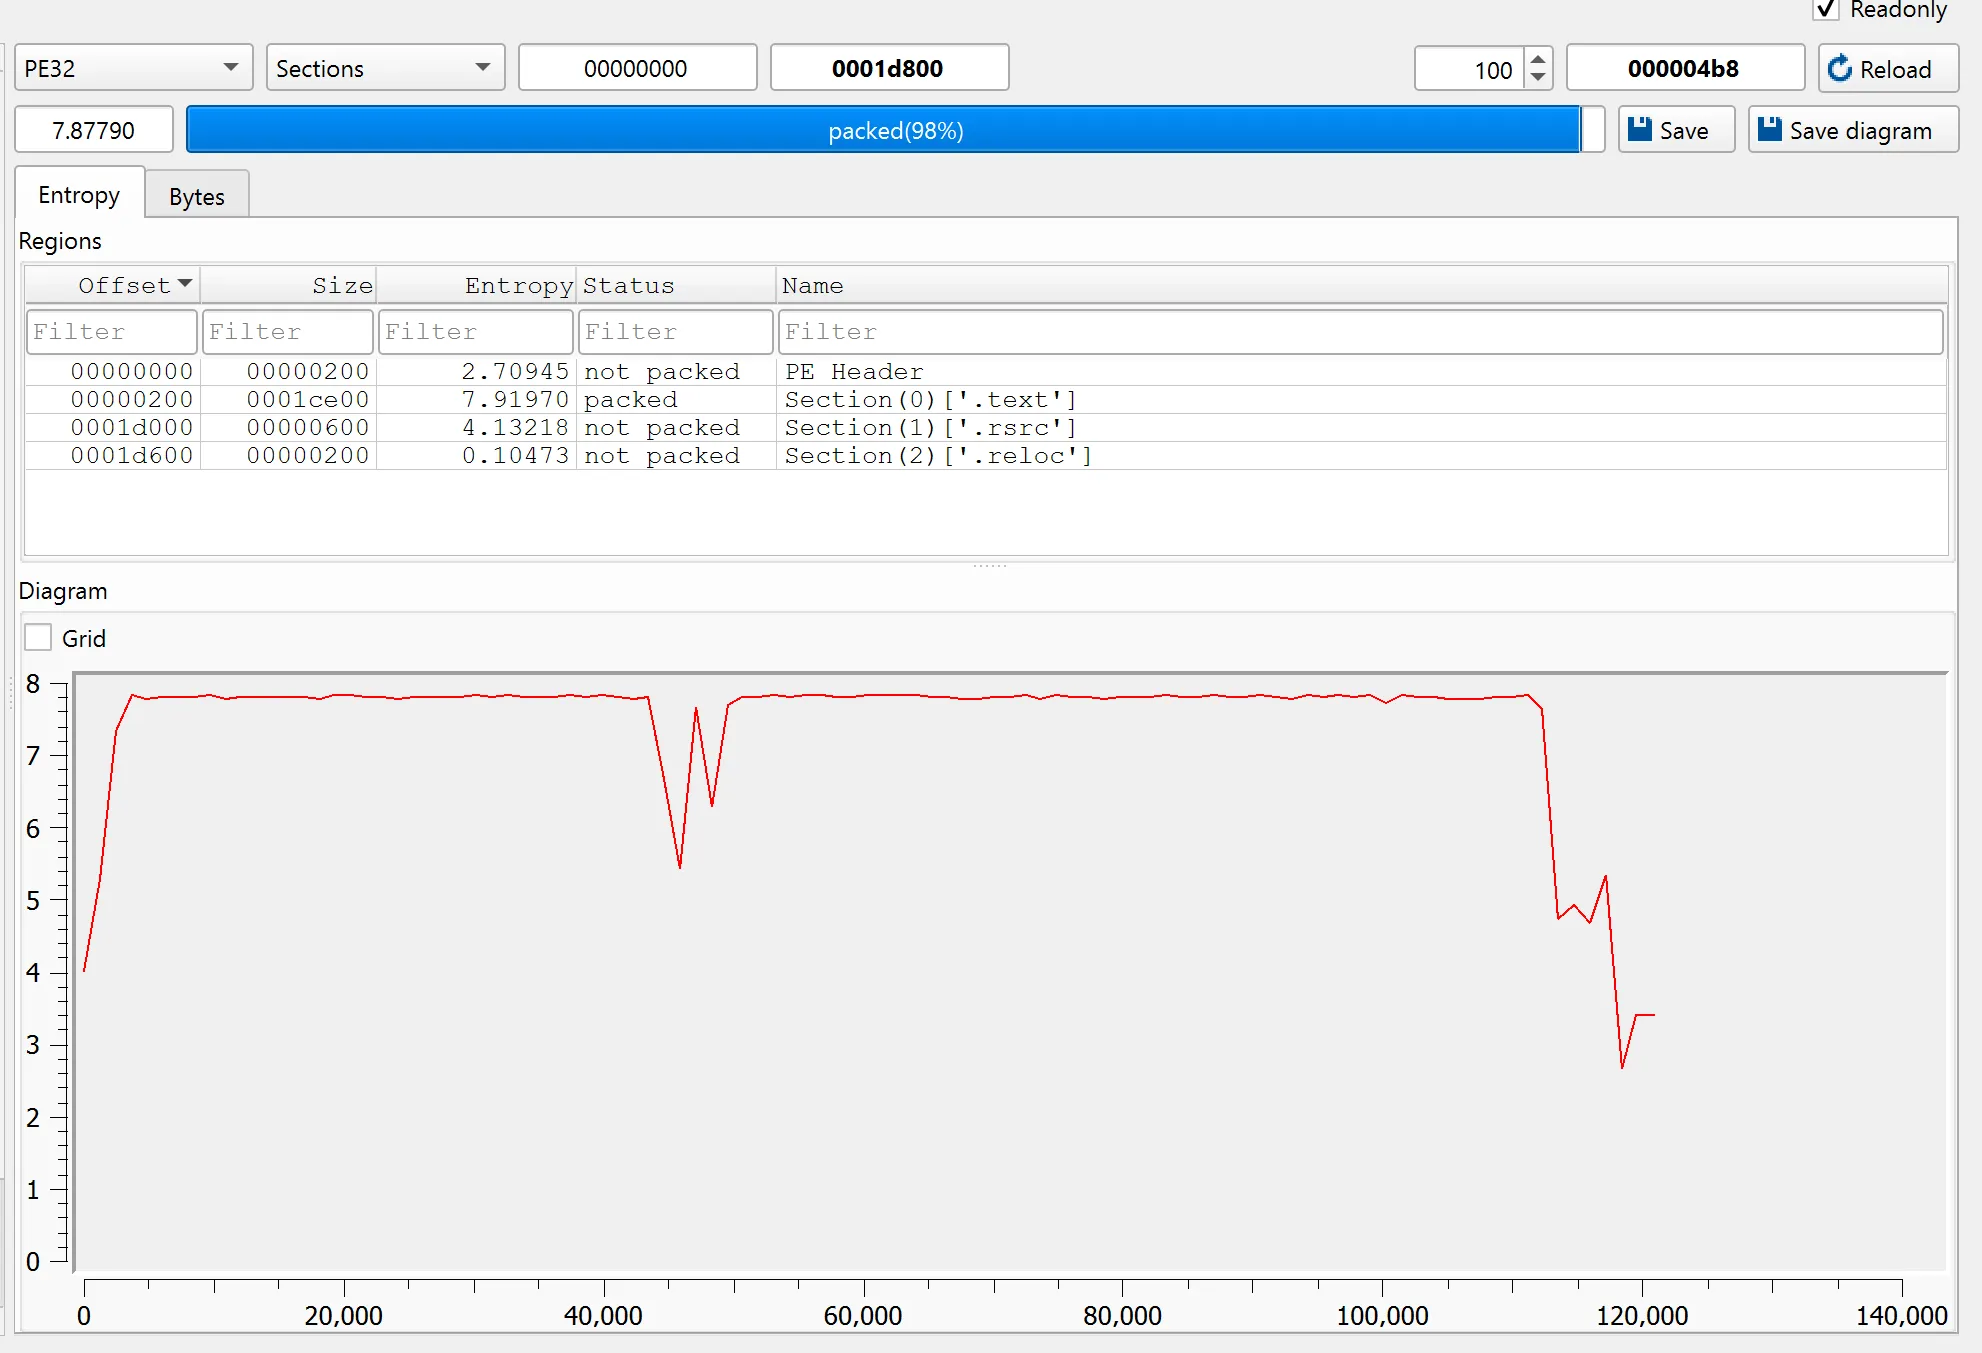Enable the Grid checkbox
Image resolution: width=1982 pixels, height=1353 pixels.
[x=38, y=638]
